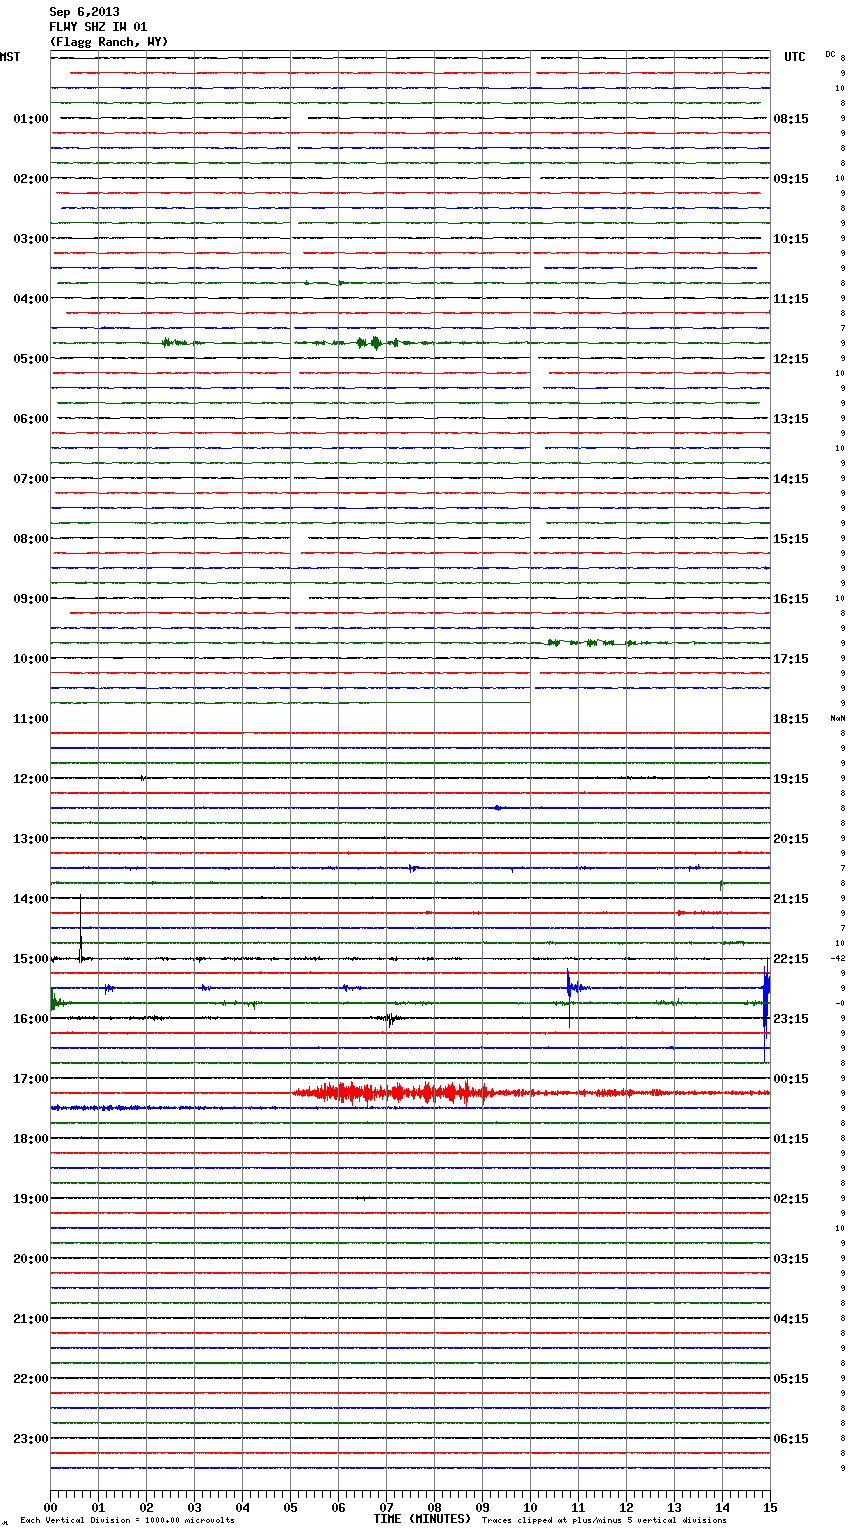Click the "TIME (MINUTES)" axis title
Viewport: 850px width, 1534px height.
point(422,1519)
